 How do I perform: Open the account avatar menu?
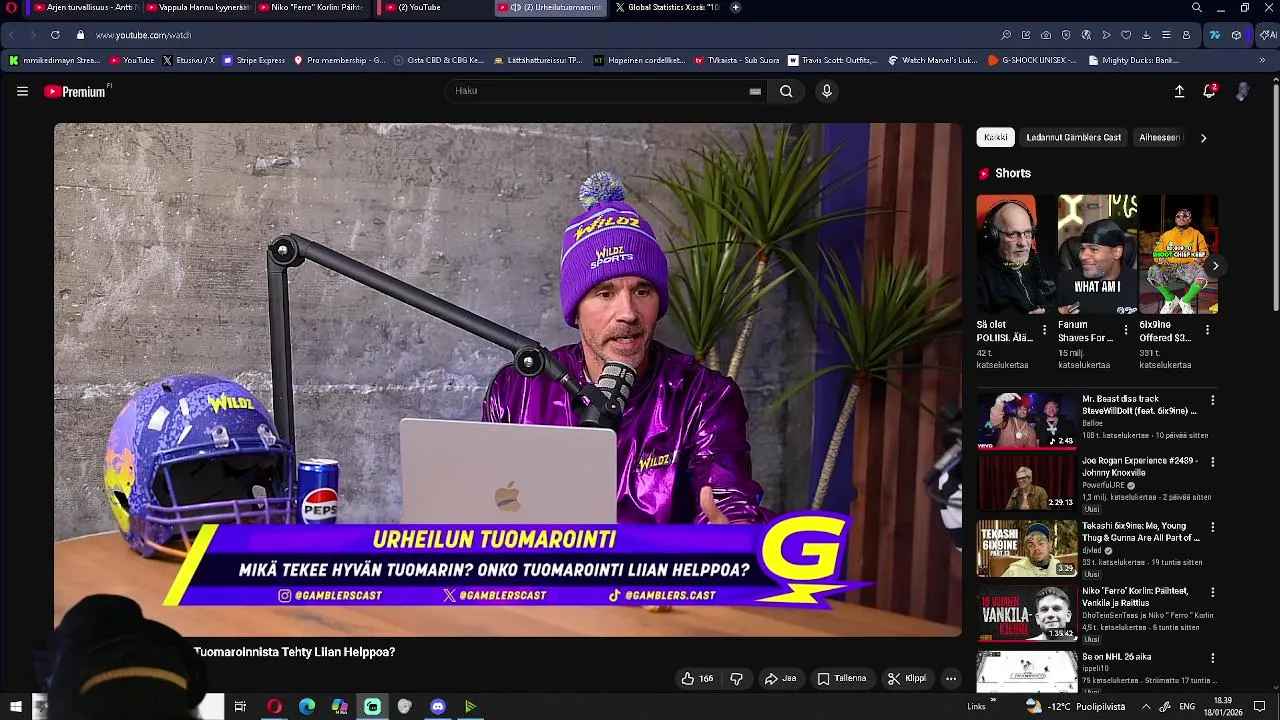tap(1242, 91)
